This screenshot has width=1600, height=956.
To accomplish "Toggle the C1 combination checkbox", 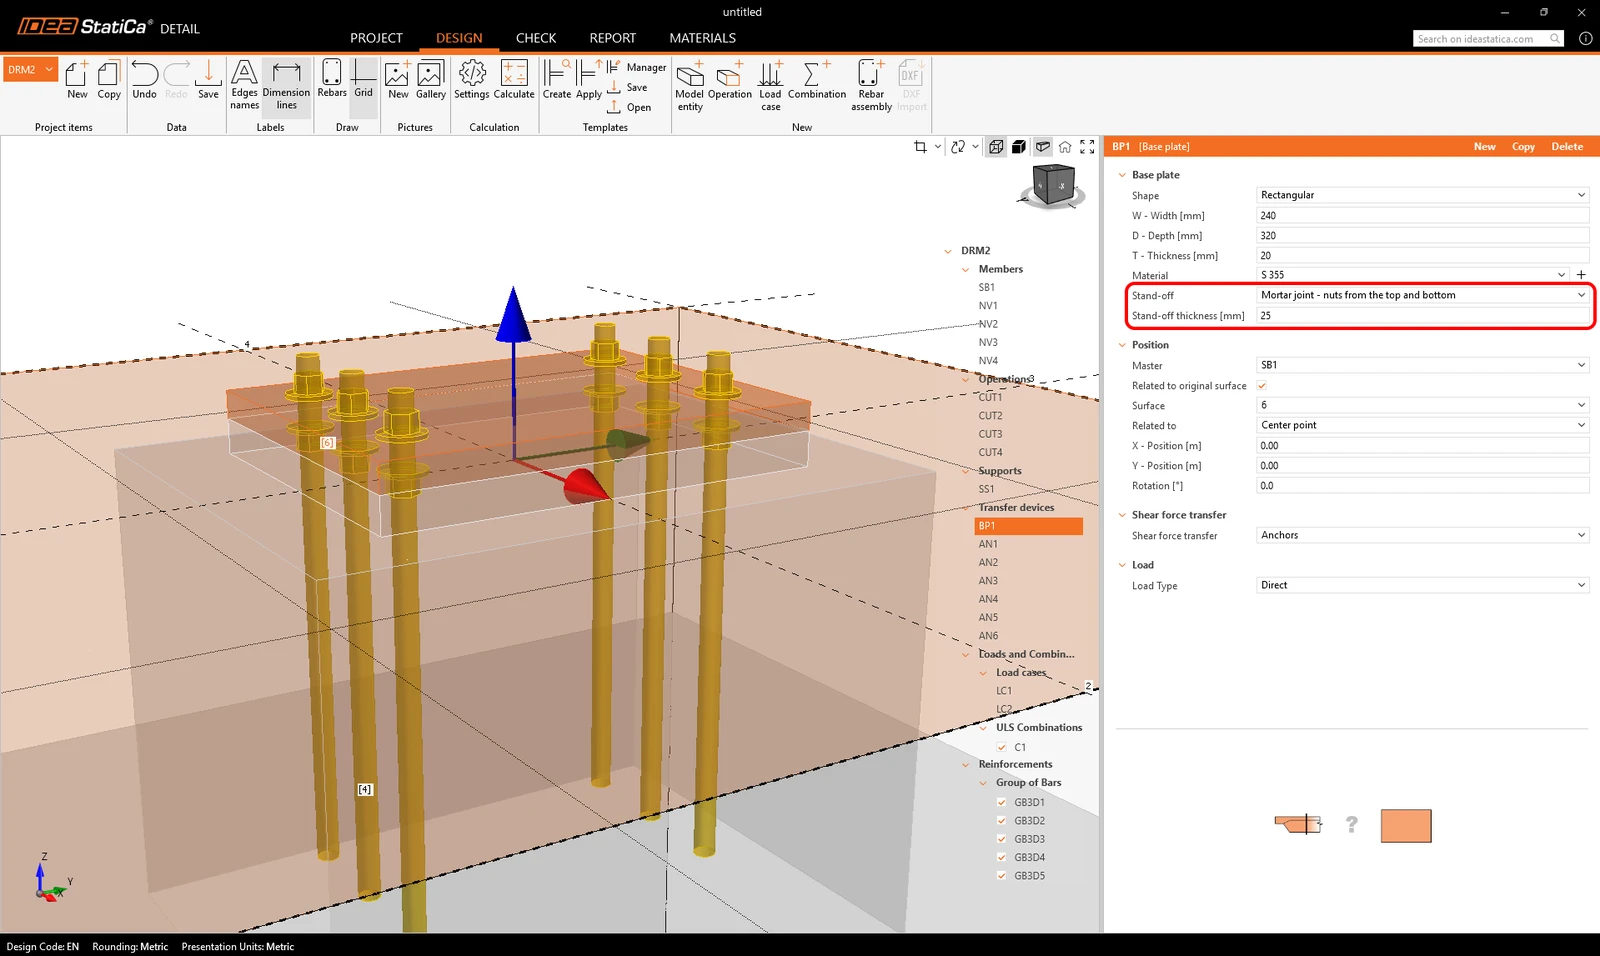I will [x=1002, y=747].
